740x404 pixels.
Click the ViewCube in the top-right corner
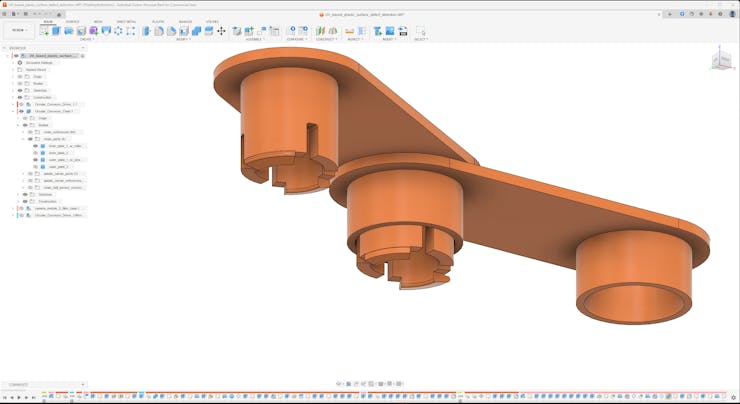point(720,60)
